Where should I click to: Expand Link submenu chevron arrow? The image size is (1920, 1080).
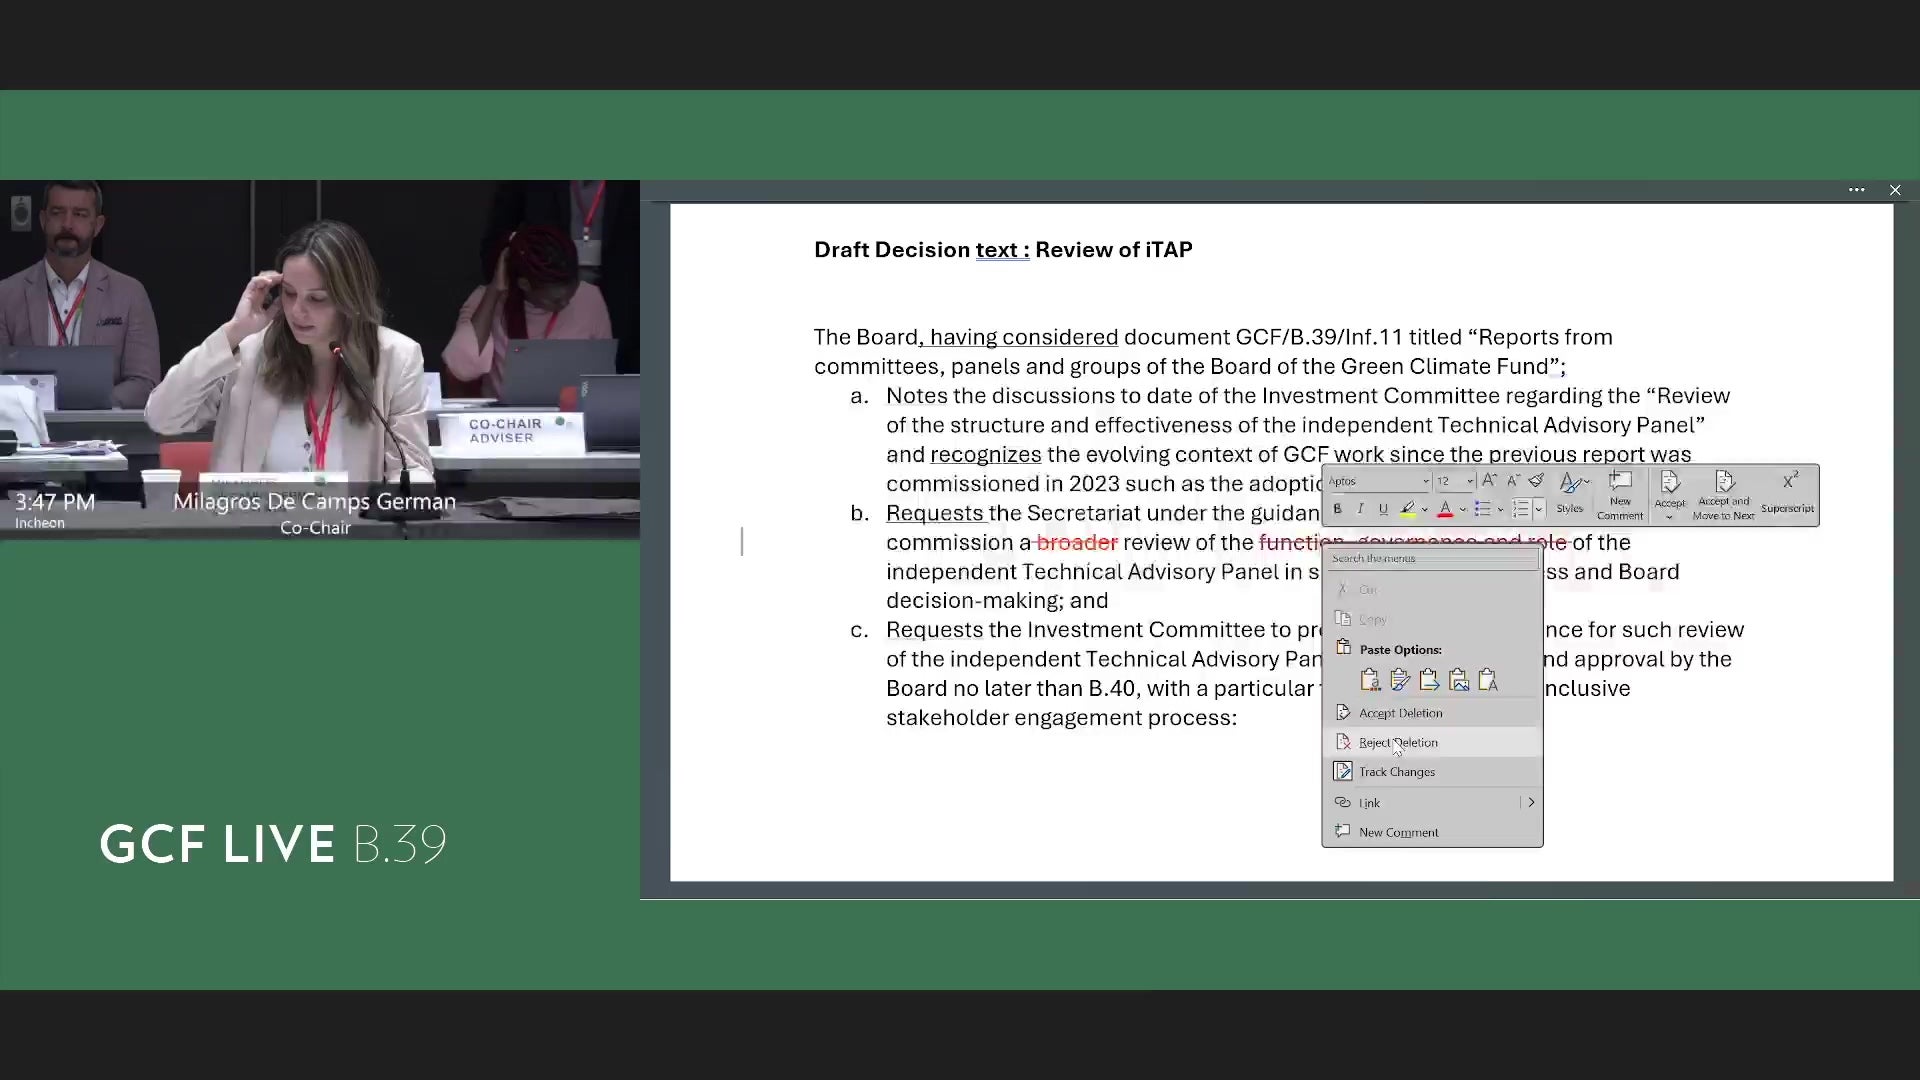click(x=1531, y=803)
